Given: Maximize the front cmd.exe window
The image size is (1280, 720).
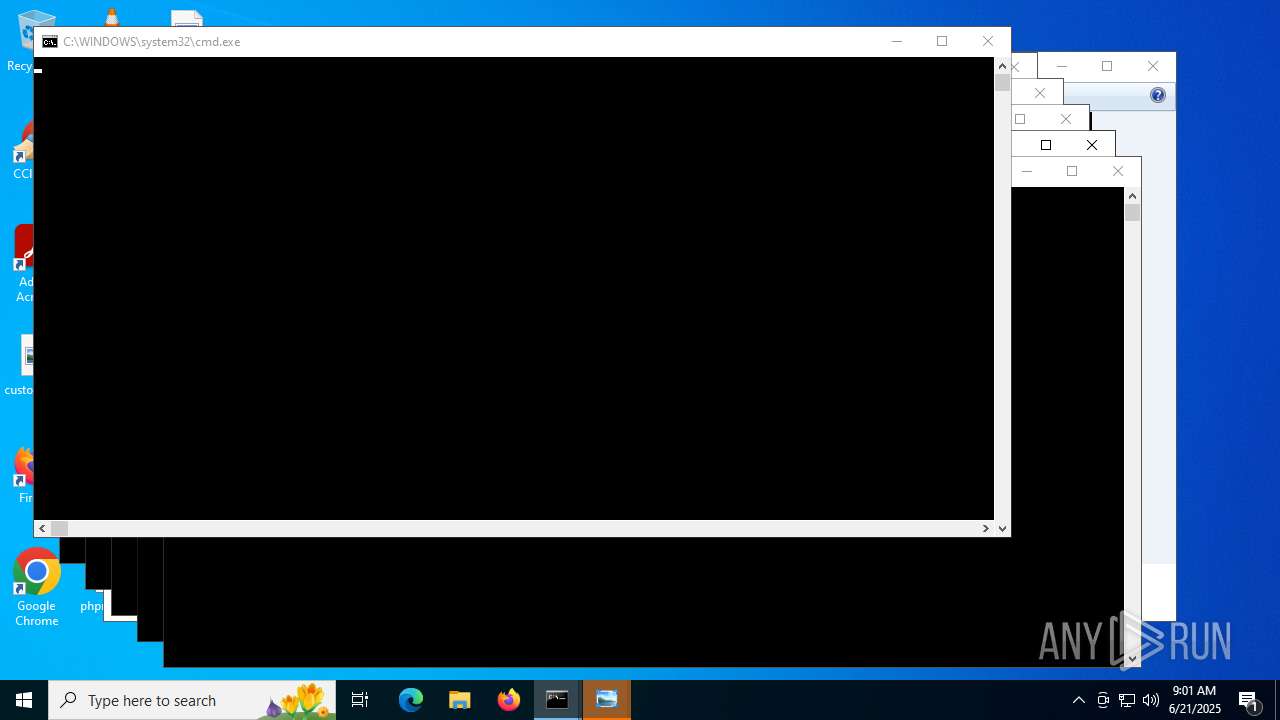Looking at the screenshot, I should [x=942, y=41].
